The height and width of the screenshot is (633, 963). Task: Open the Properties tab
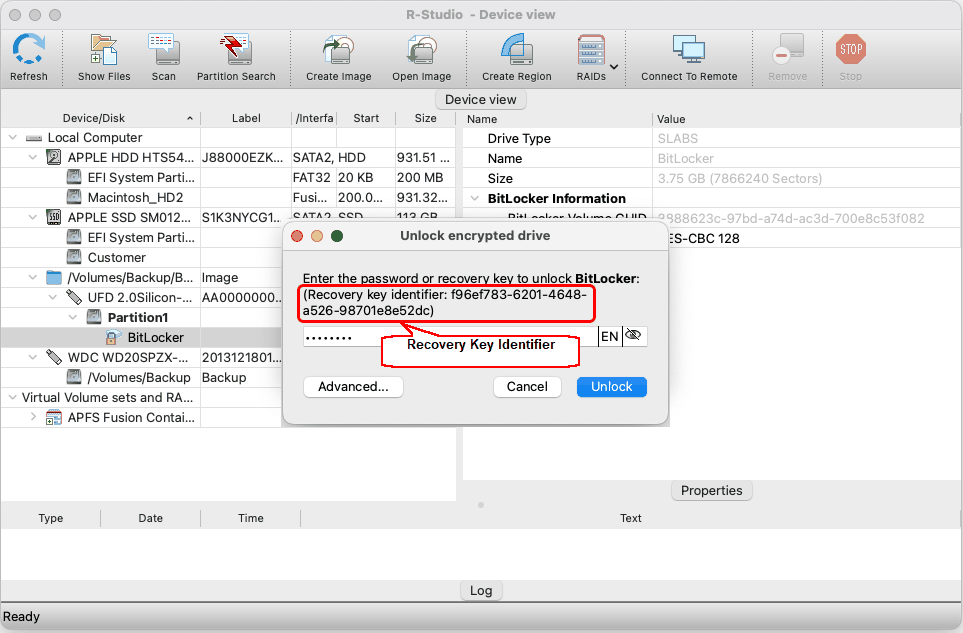point(711,491)
